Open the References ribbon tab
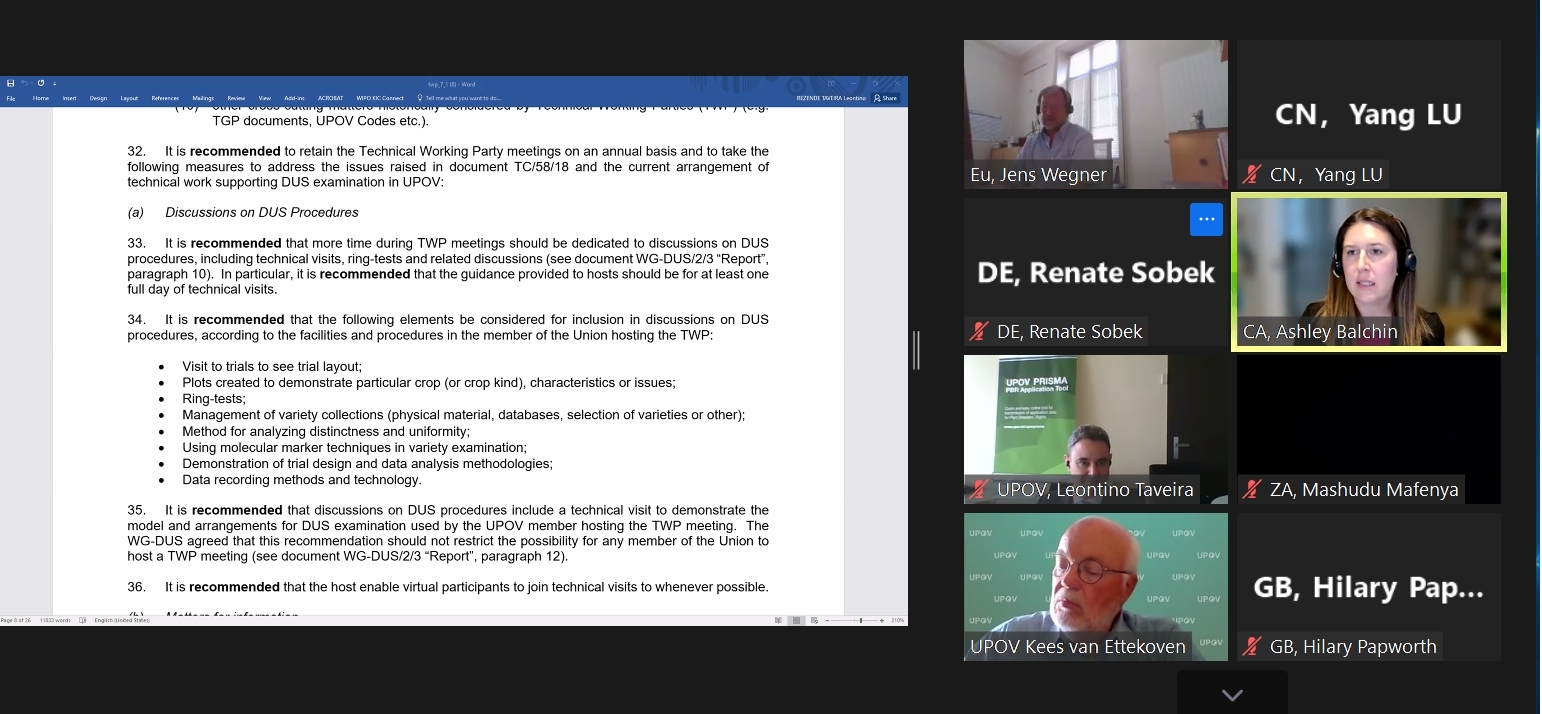 [165, 98]
